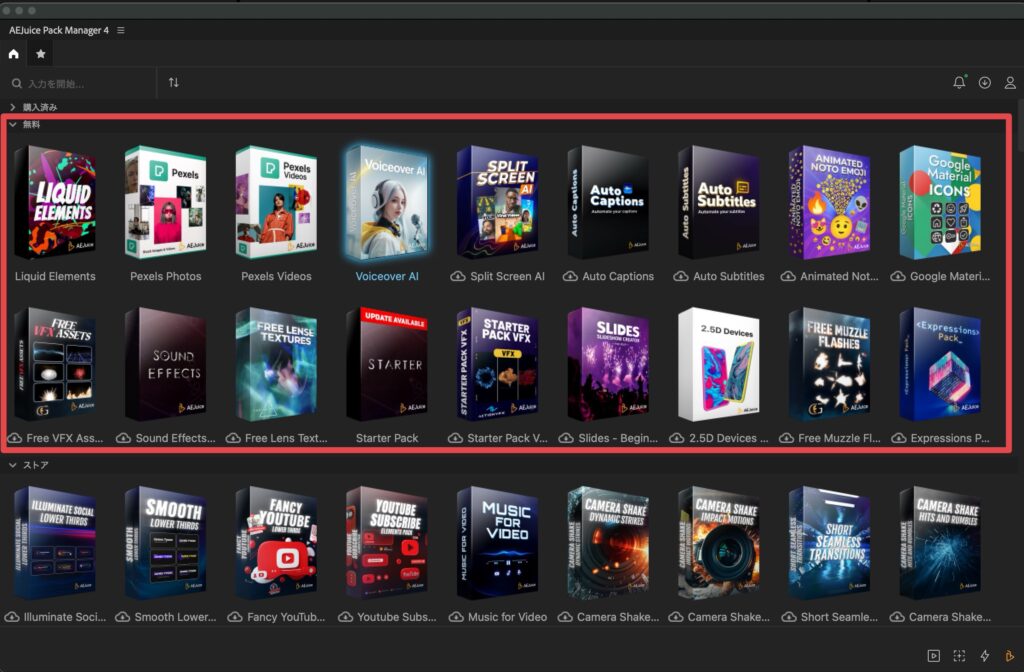Download Youtube Subscribe pack cloud icon
Viewport: 1024px width, 672px height.
pyautogui.click(x=345, y=617)
